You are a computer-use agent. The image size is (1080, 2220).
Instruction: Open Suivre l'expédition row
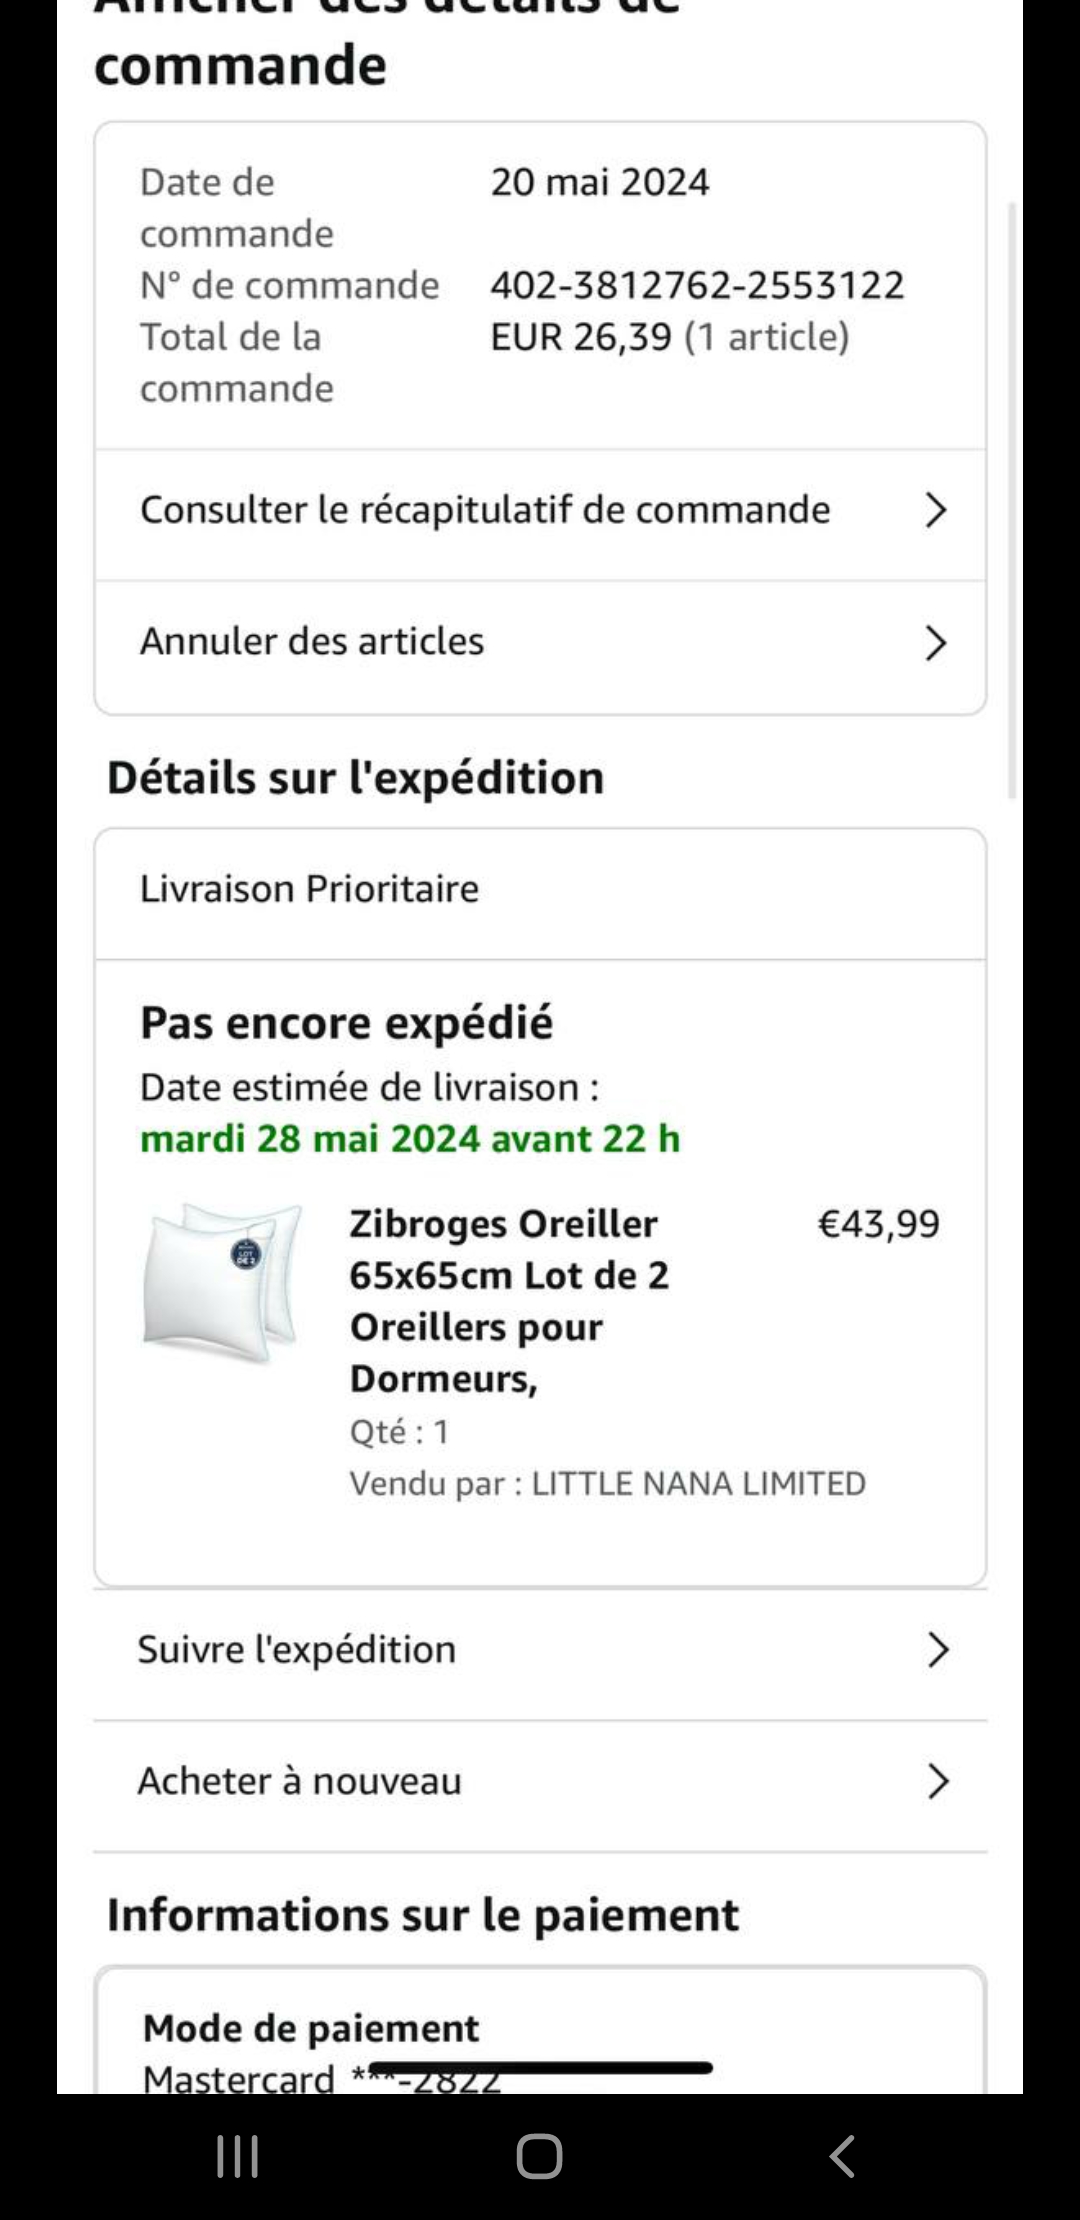point(297,1650)
